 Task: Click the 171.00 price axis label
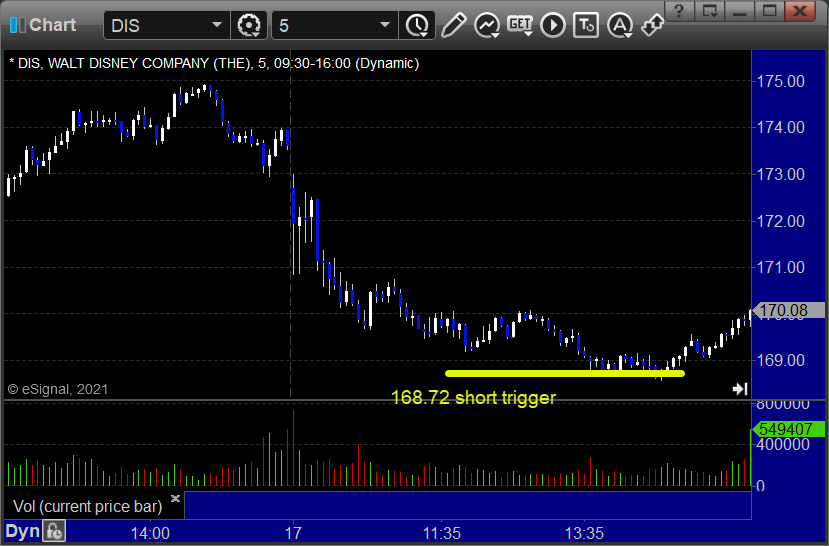pos(781,267)
